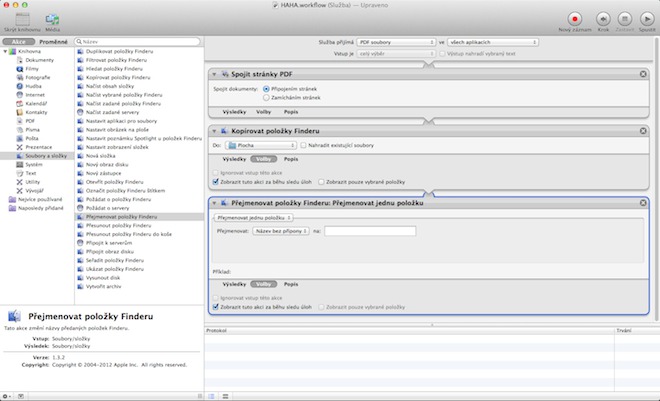Toggle Zobrazit tuto akci in the rename action
This screenshot has height=401, width=660.
(215, 306)
